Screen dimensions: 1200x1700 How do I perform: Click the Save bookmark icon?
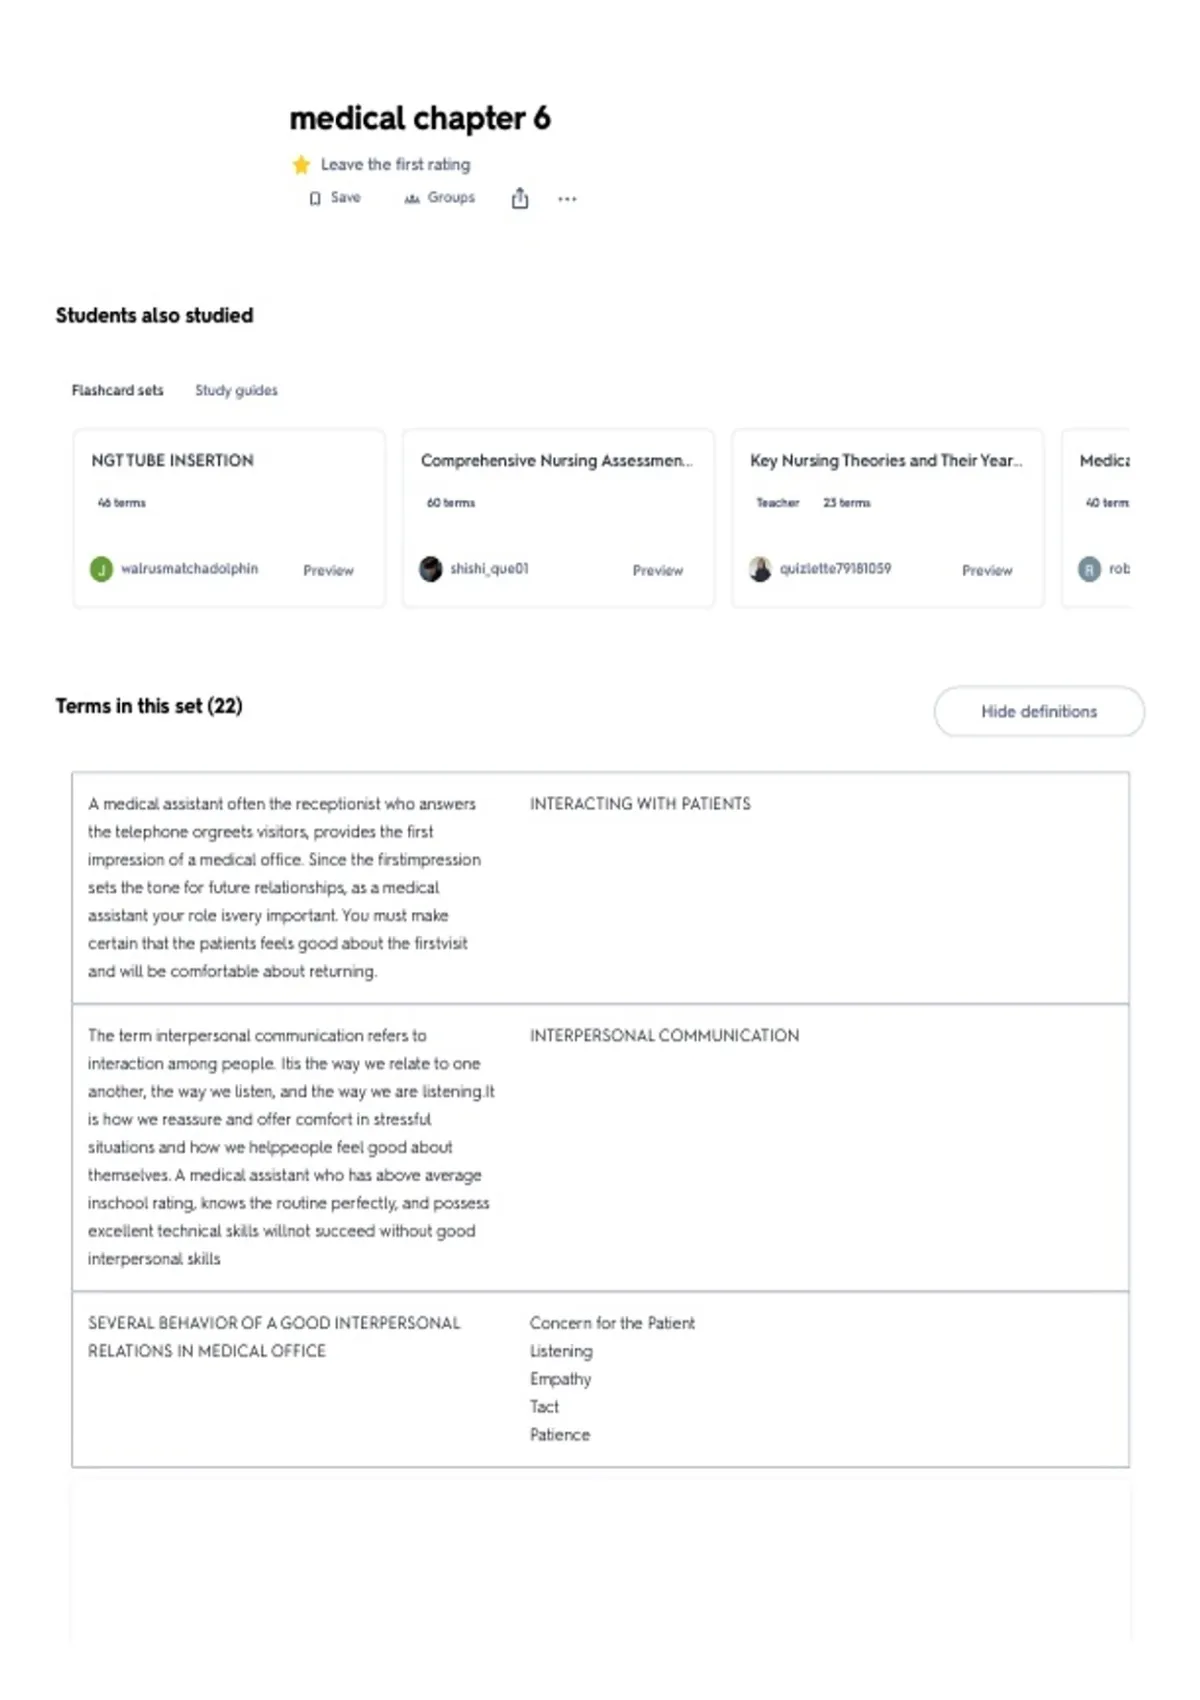pyautogui.click(x=315, y=198)
